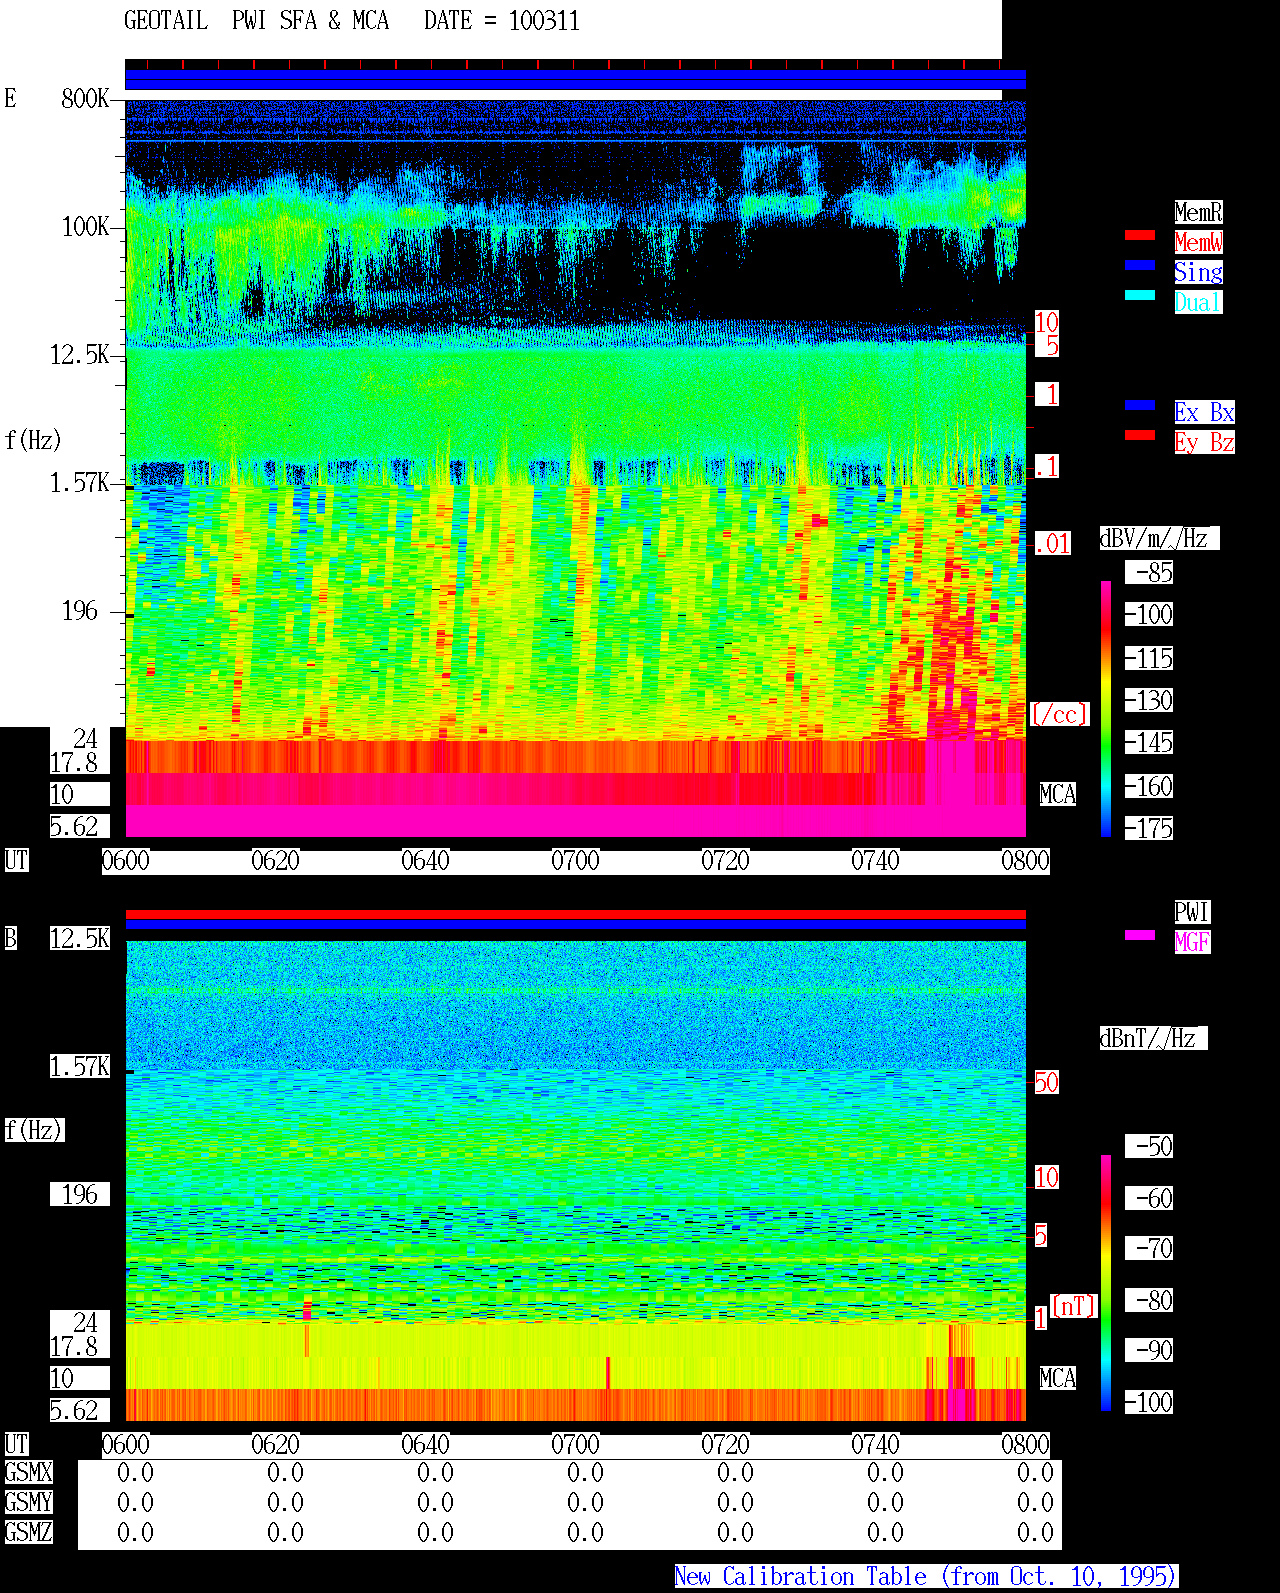
Task: Click the GSMX row label
Action: pos(28,1473)
